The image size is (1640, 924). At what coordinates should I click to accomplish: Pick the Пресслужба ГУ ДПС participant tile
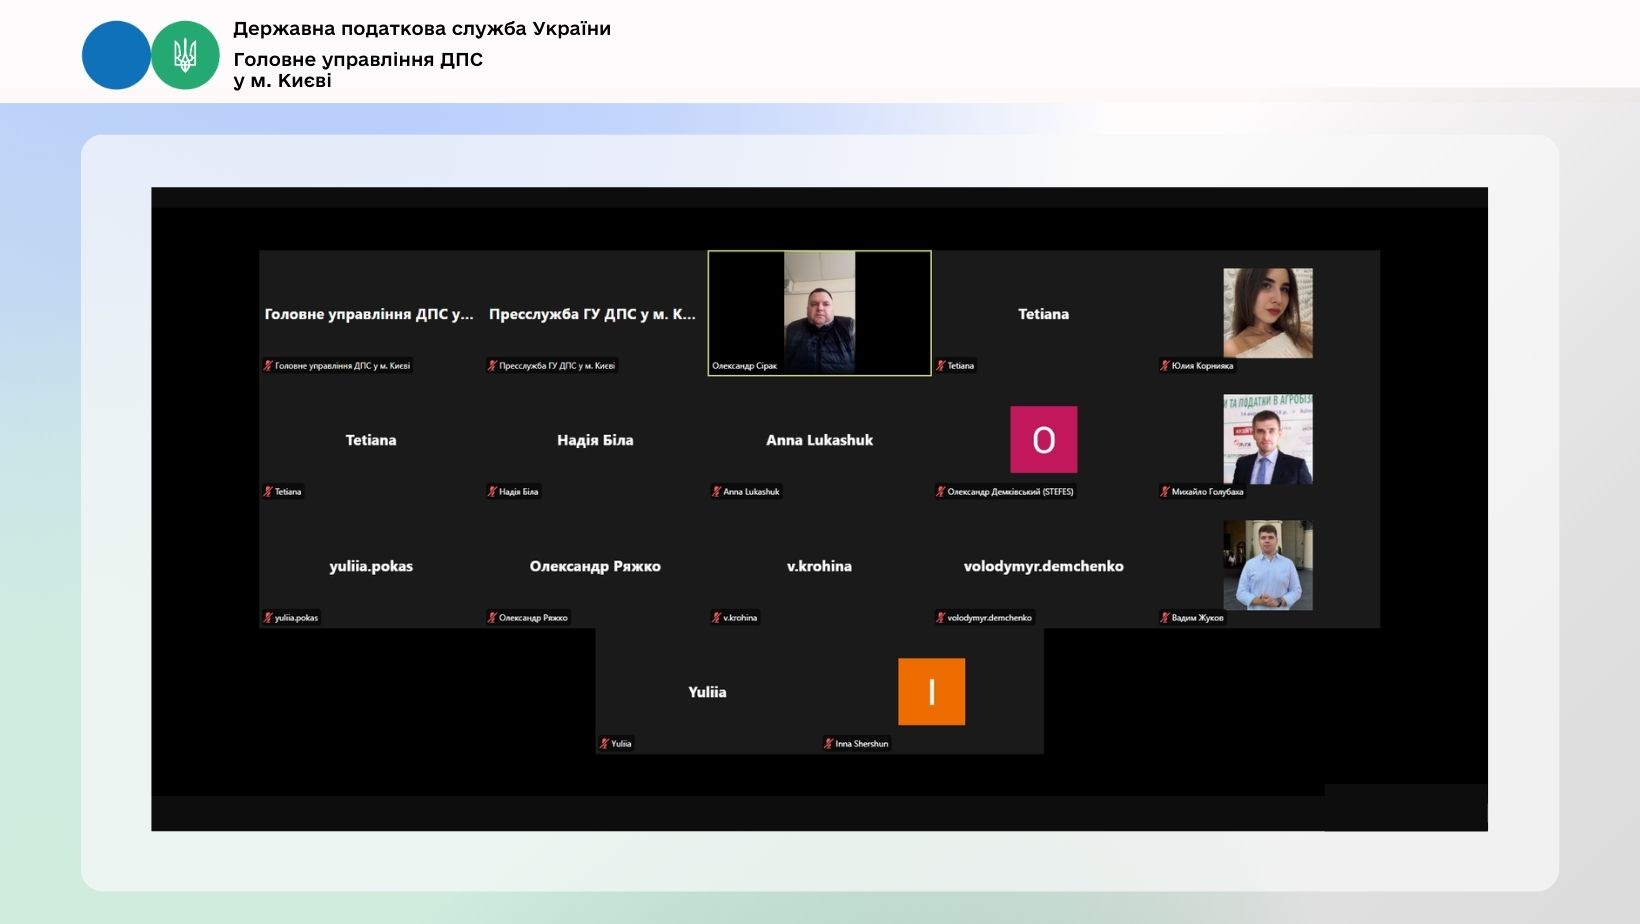click(595, 314)
